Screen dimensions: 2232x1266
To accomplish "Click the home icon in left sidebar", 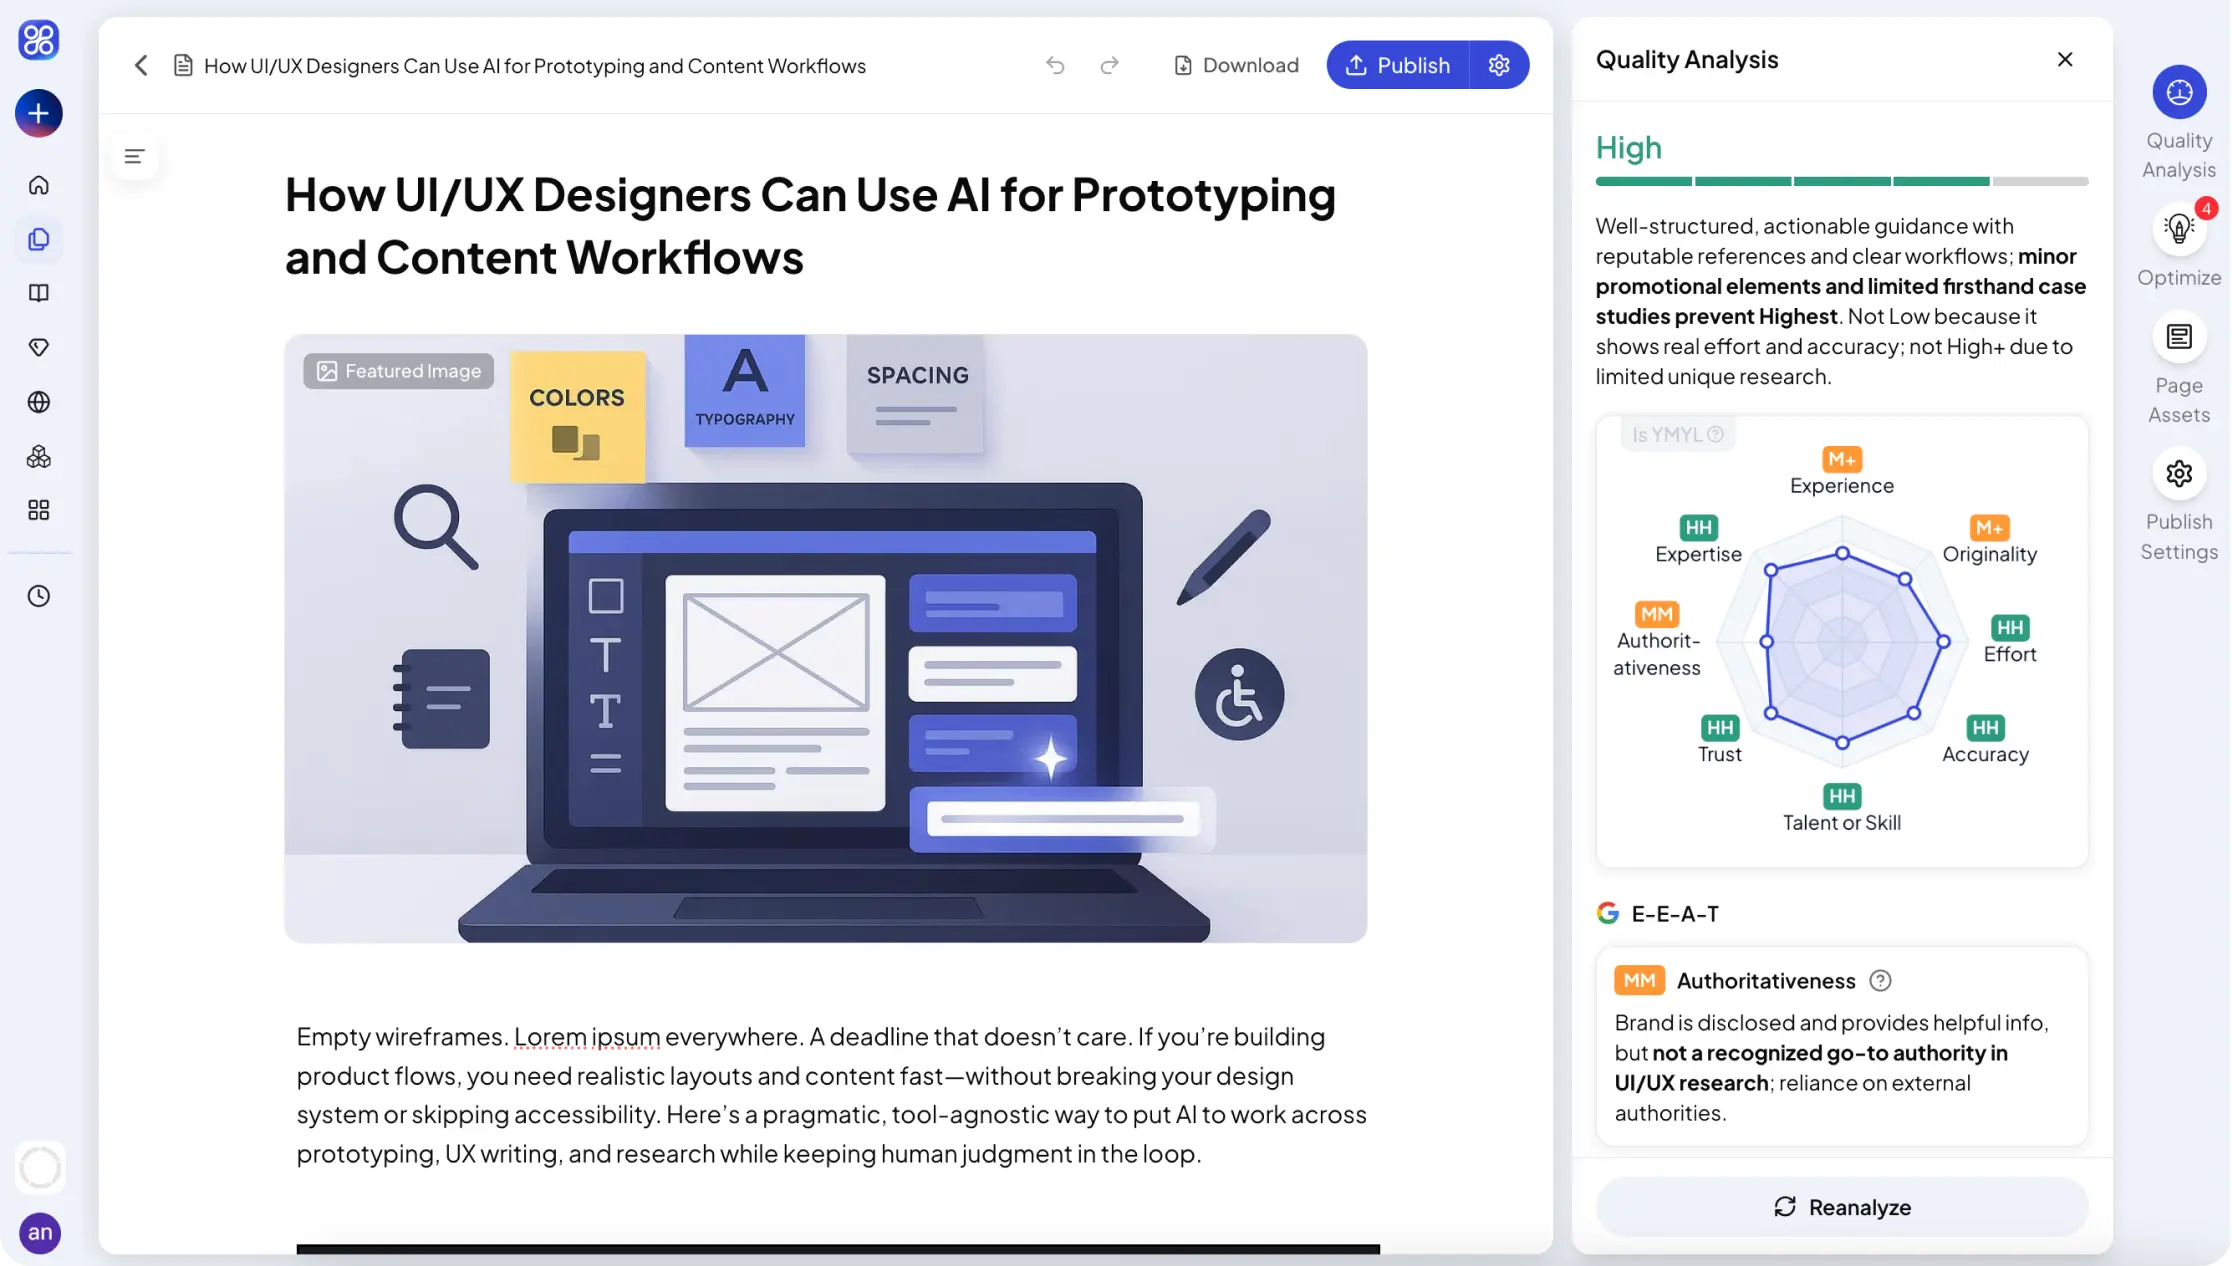I will point(39,185).
